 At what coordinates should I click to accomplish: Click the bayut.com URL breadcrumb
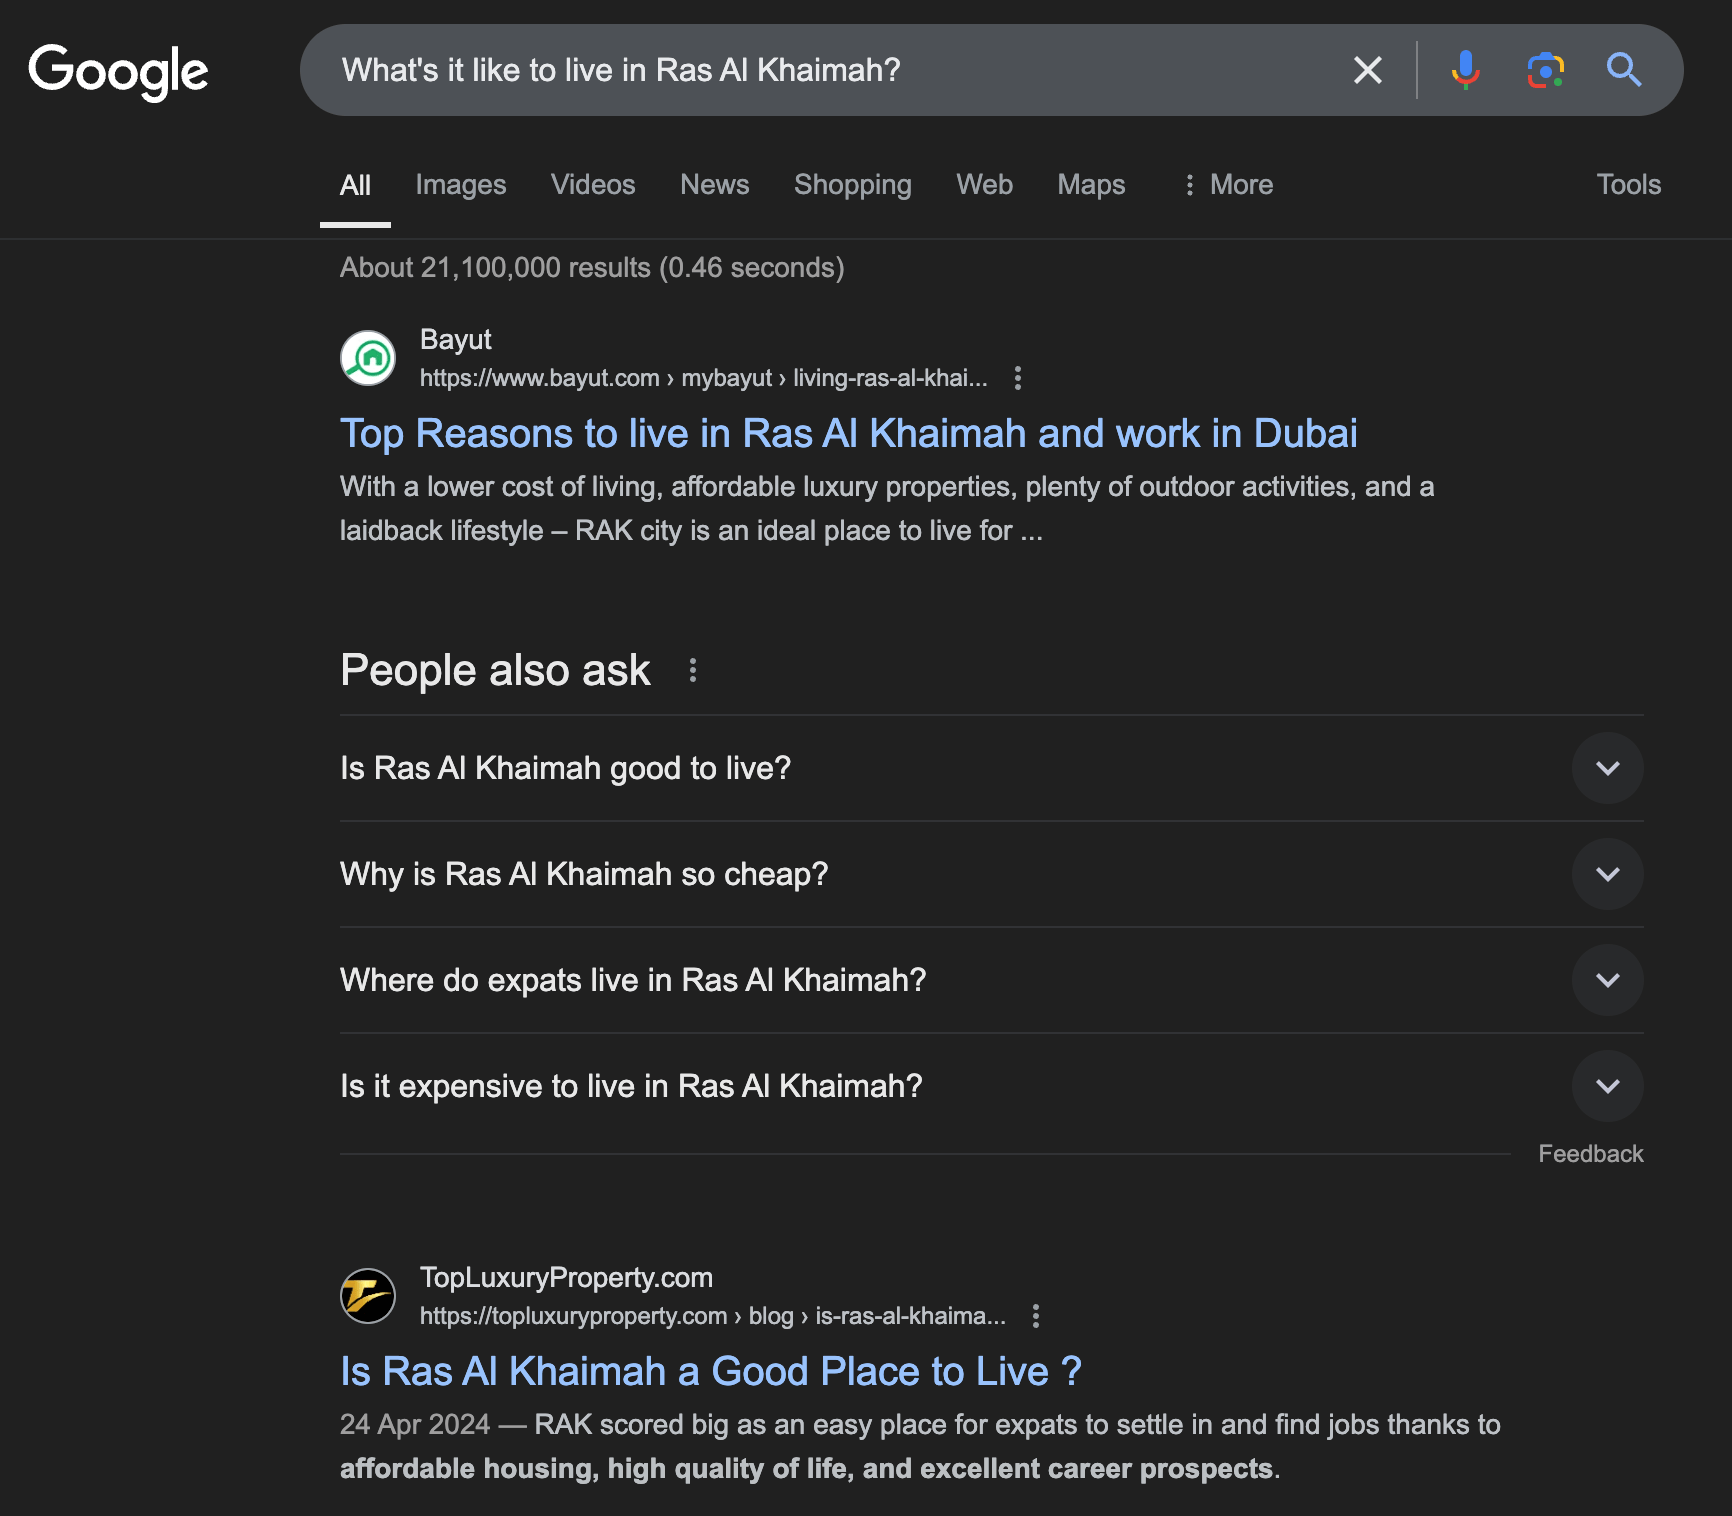tap(703, 378)
